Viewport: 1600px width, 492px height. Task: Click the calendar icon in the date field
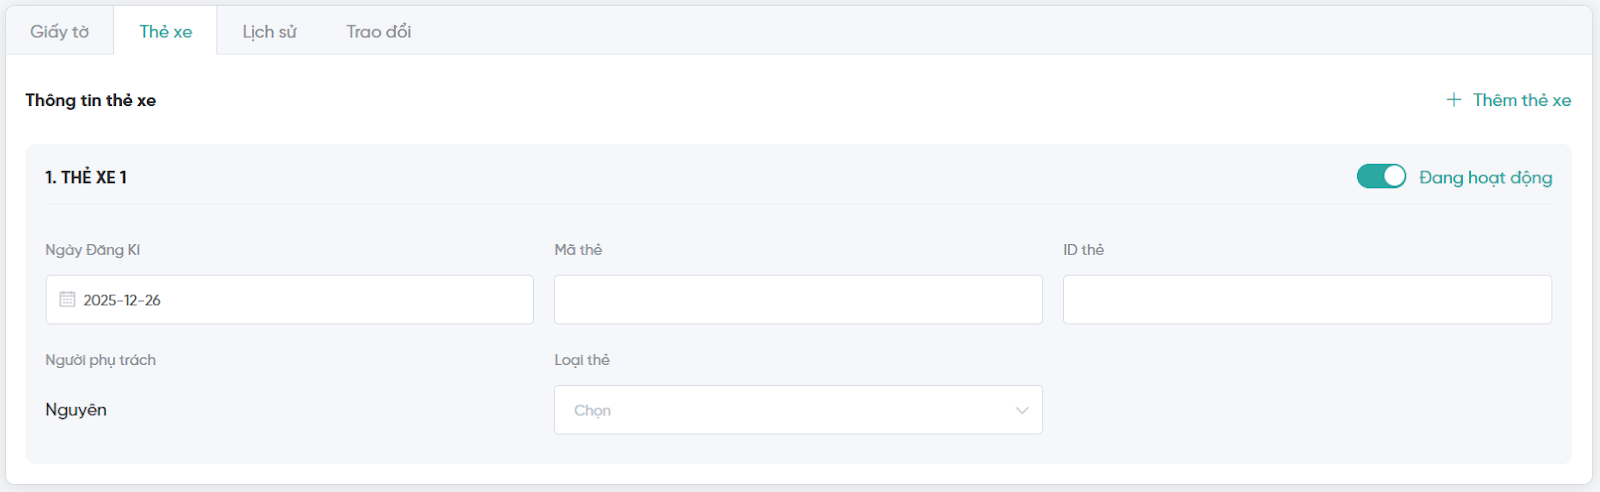pyautogui.click(x=67, y=299)
